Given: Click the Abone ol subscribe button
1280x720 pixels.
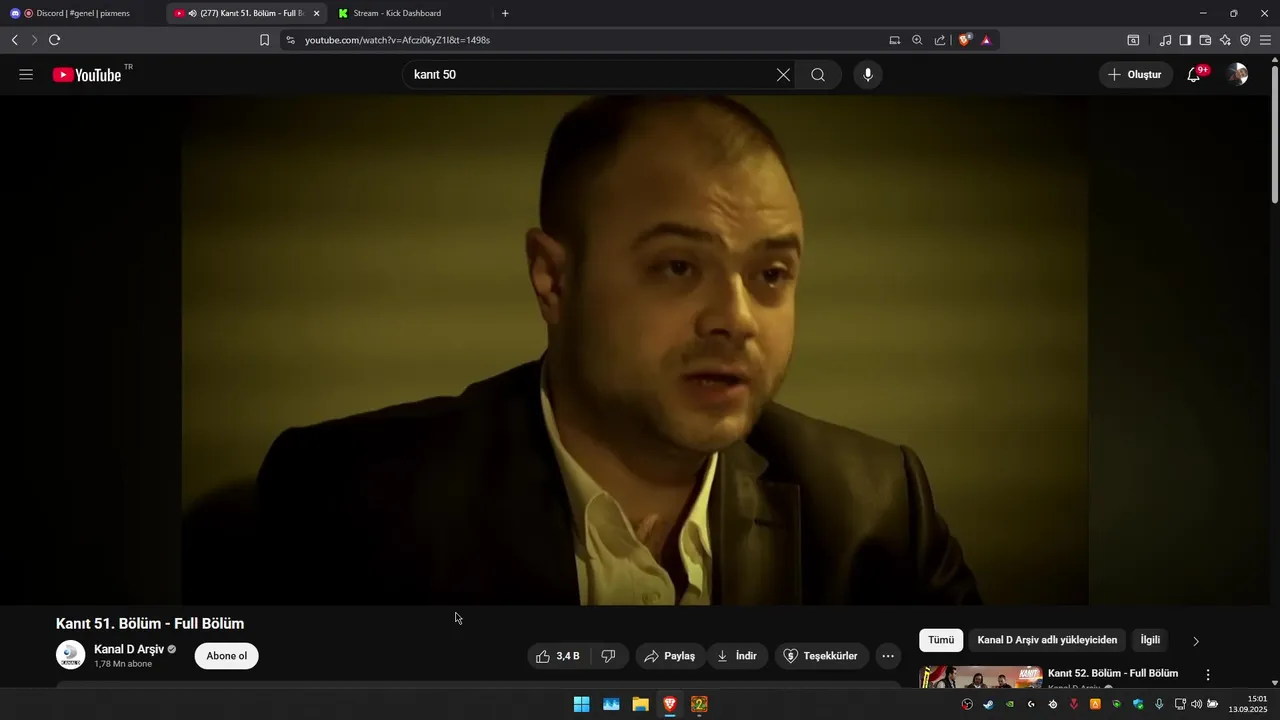Looking at the screenshot, I should (227, 656).
